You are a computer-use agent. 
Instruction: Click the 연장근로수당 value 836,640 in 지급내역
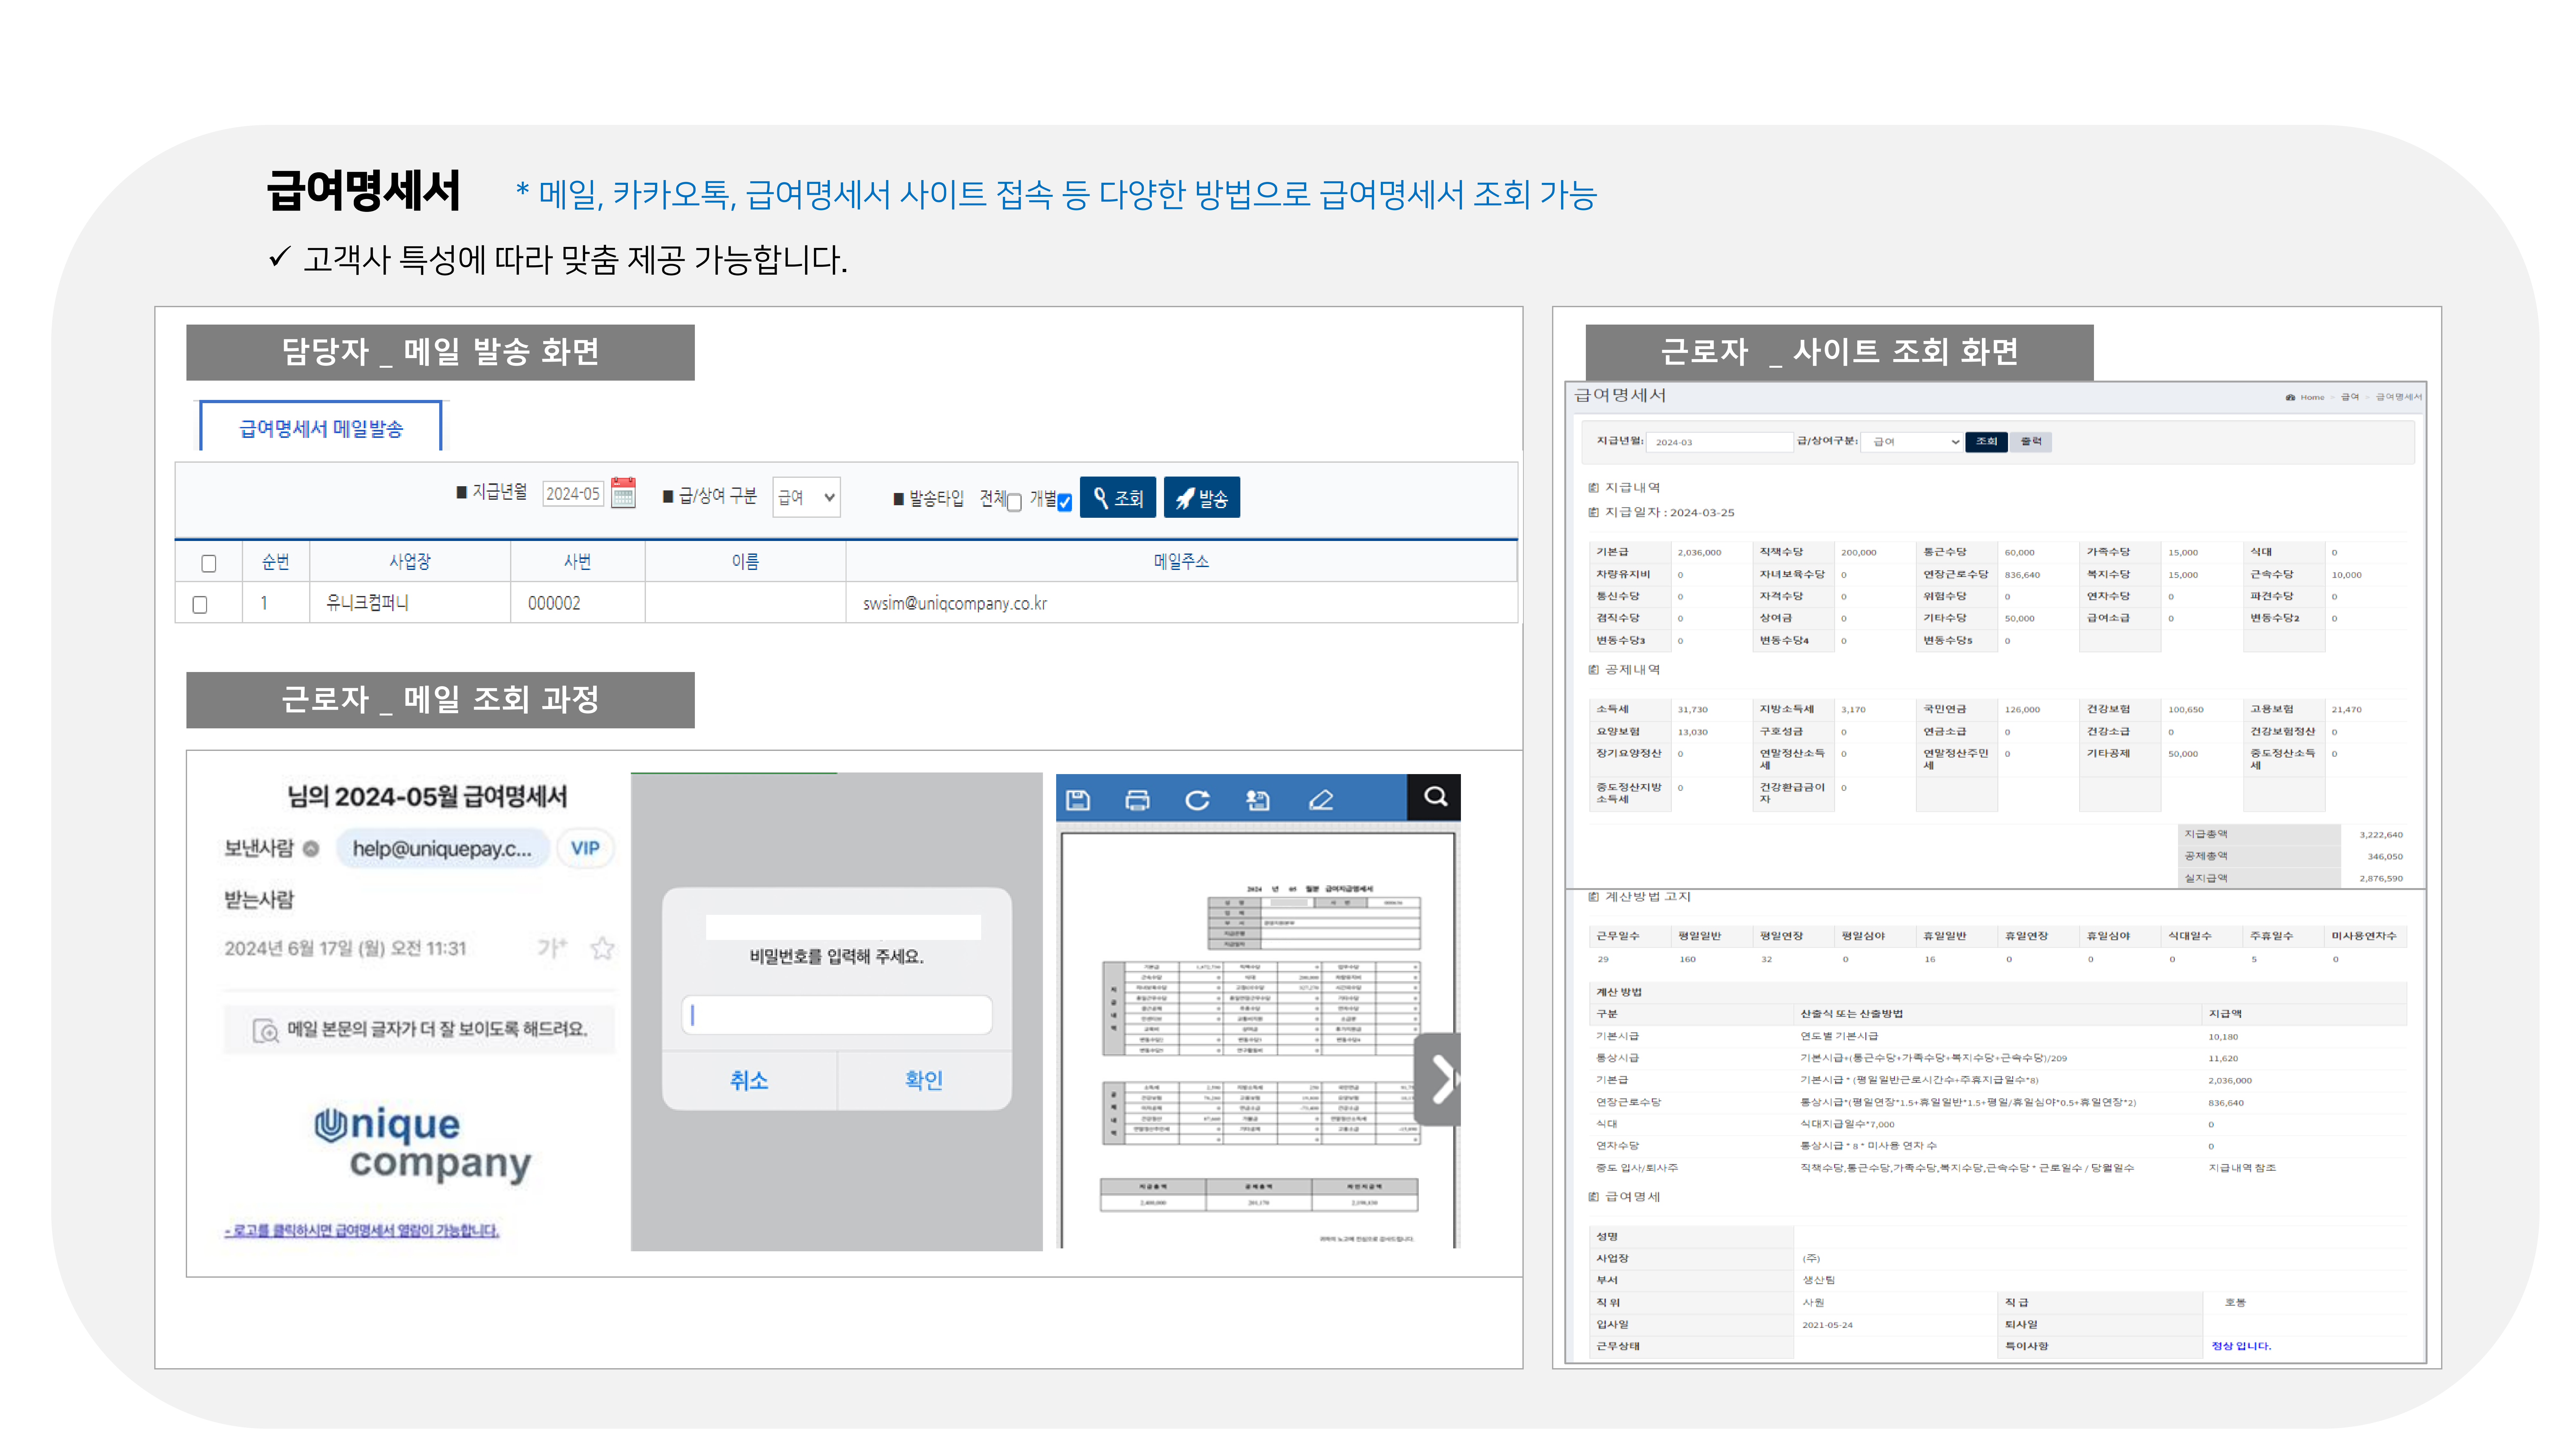[2022, 575]
